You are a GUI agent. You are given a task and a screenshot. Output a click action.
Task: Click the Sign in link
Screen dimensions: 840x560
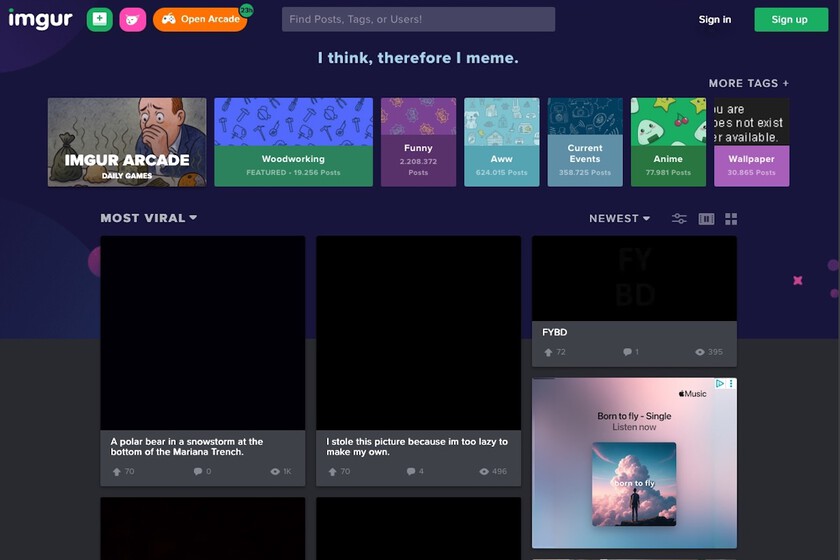click(714, 19)
